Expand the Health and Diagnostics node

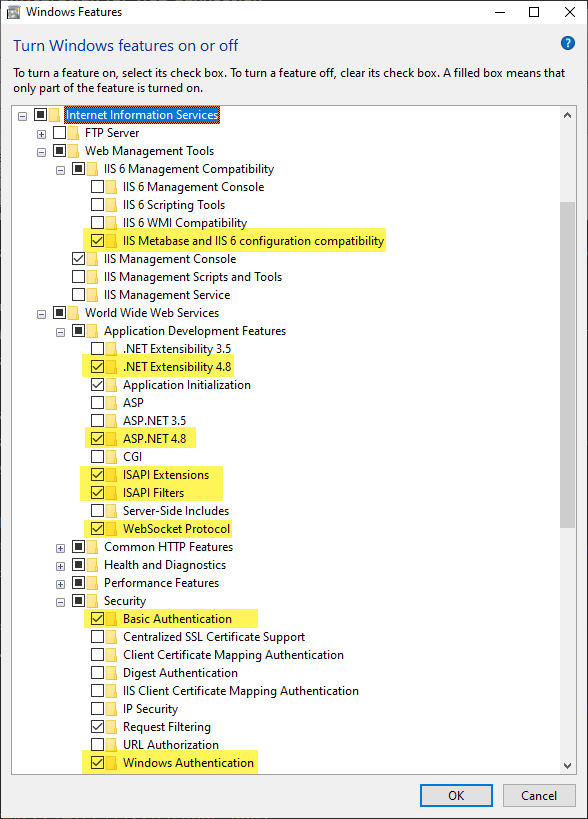pyautogui.click(x=60, y=566)
